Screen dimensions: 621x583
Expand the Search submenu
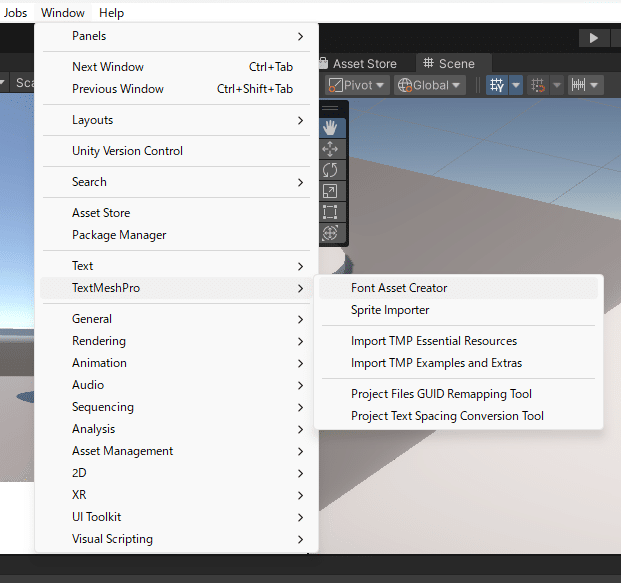pos(176,182)
